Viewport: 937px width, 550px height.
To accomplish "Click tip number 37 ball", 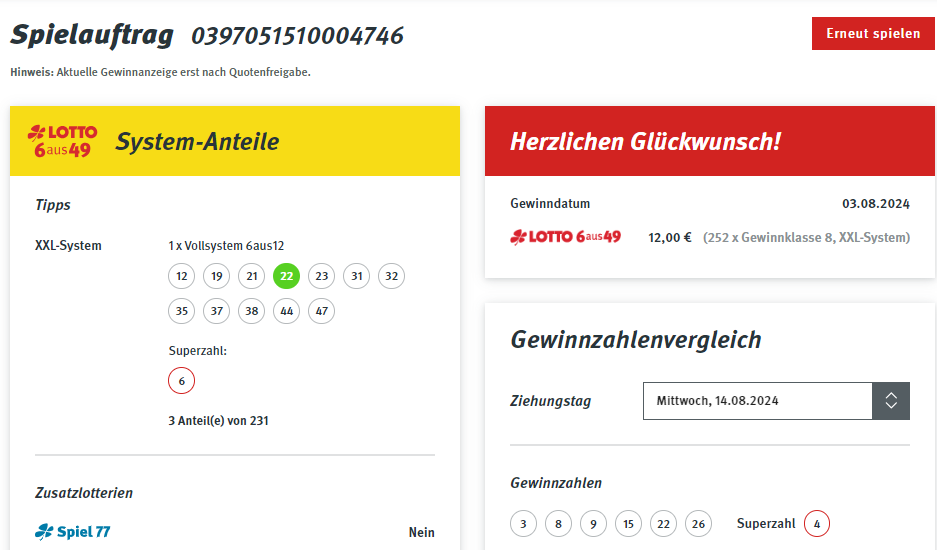I will point(216,311).
